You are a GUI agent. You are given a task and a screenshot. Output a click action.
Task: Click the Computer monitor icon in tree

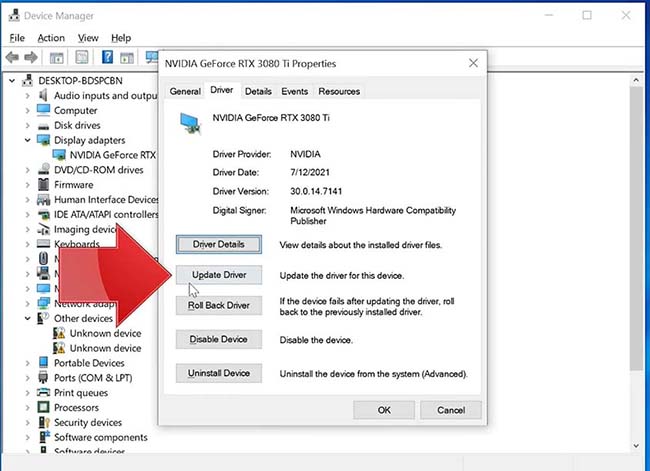pyautogui.click(x=43, y=110)
